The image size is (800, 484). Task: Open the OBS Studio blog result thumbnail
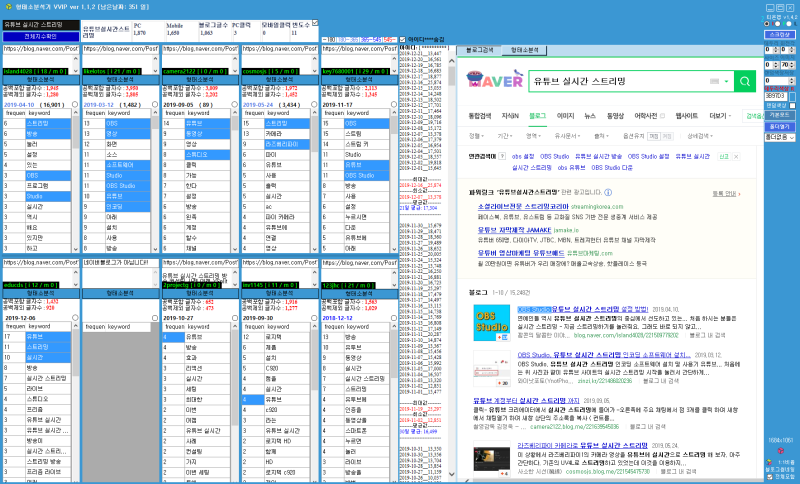(491, 323)
